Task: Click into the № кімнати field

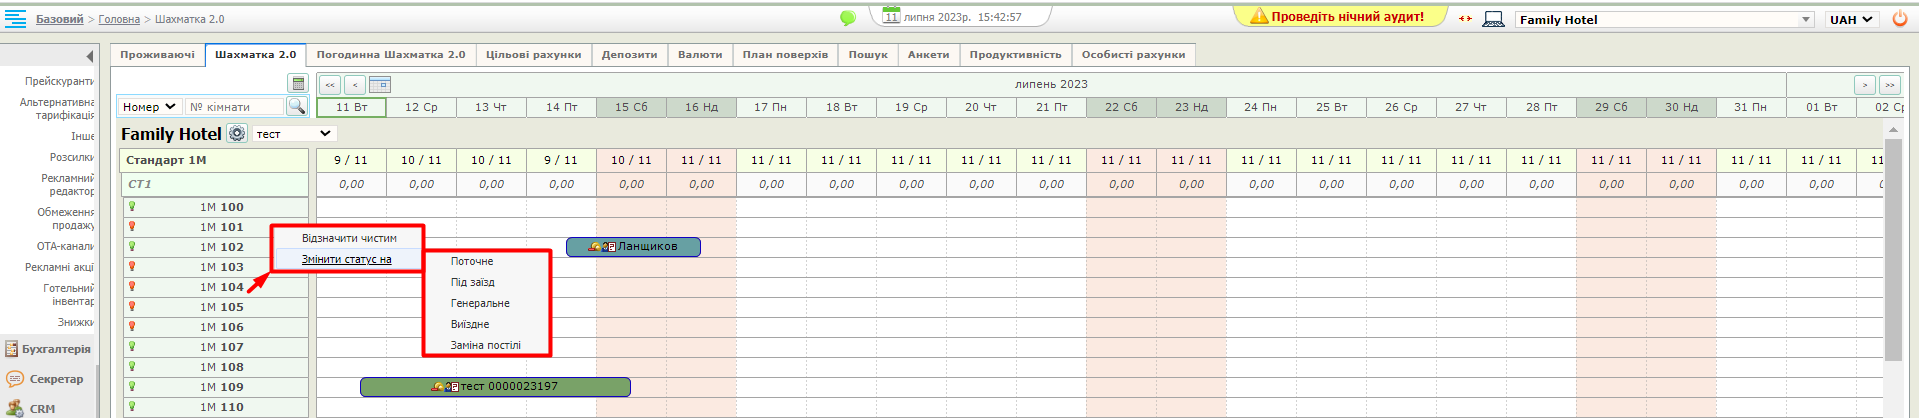Action: pyautogui.click(x=234, y=106)
